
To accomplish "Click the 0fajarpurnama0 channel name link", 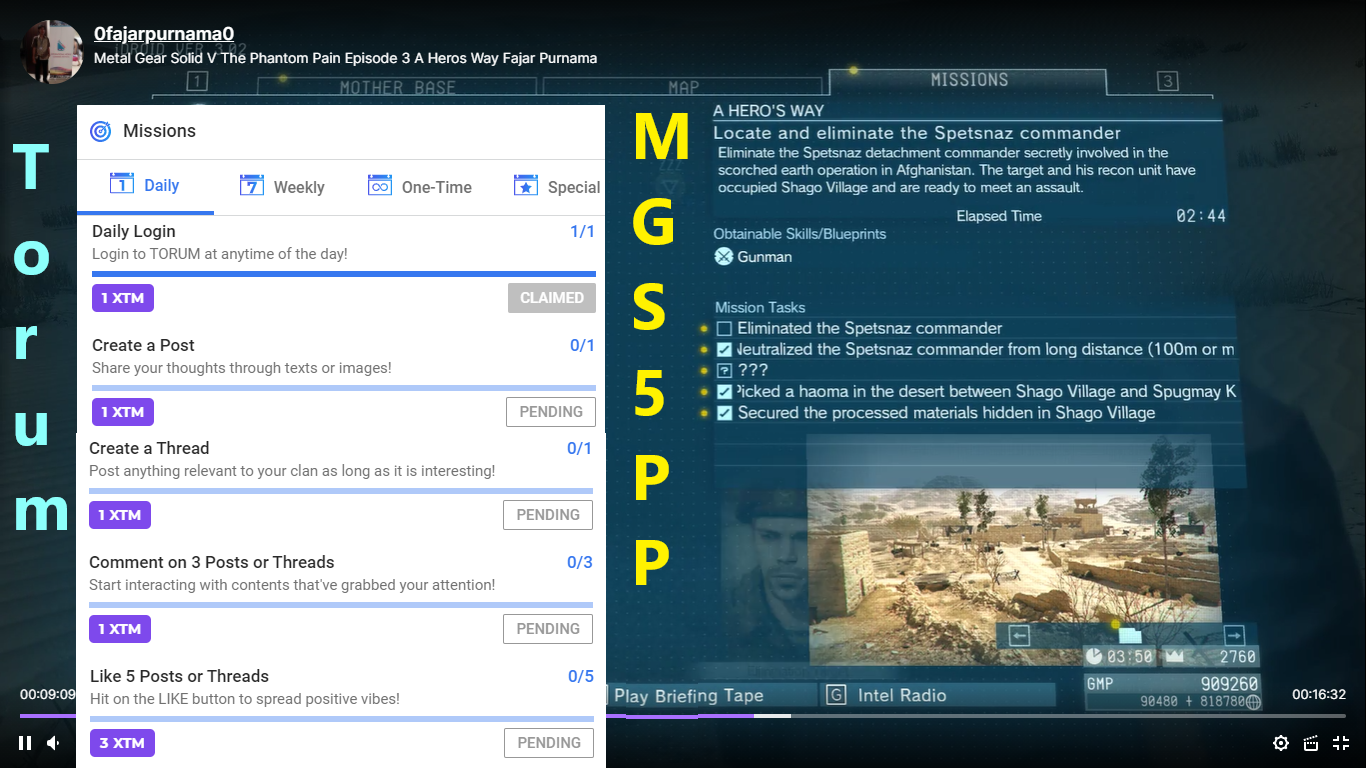I will tap(164, 33).
